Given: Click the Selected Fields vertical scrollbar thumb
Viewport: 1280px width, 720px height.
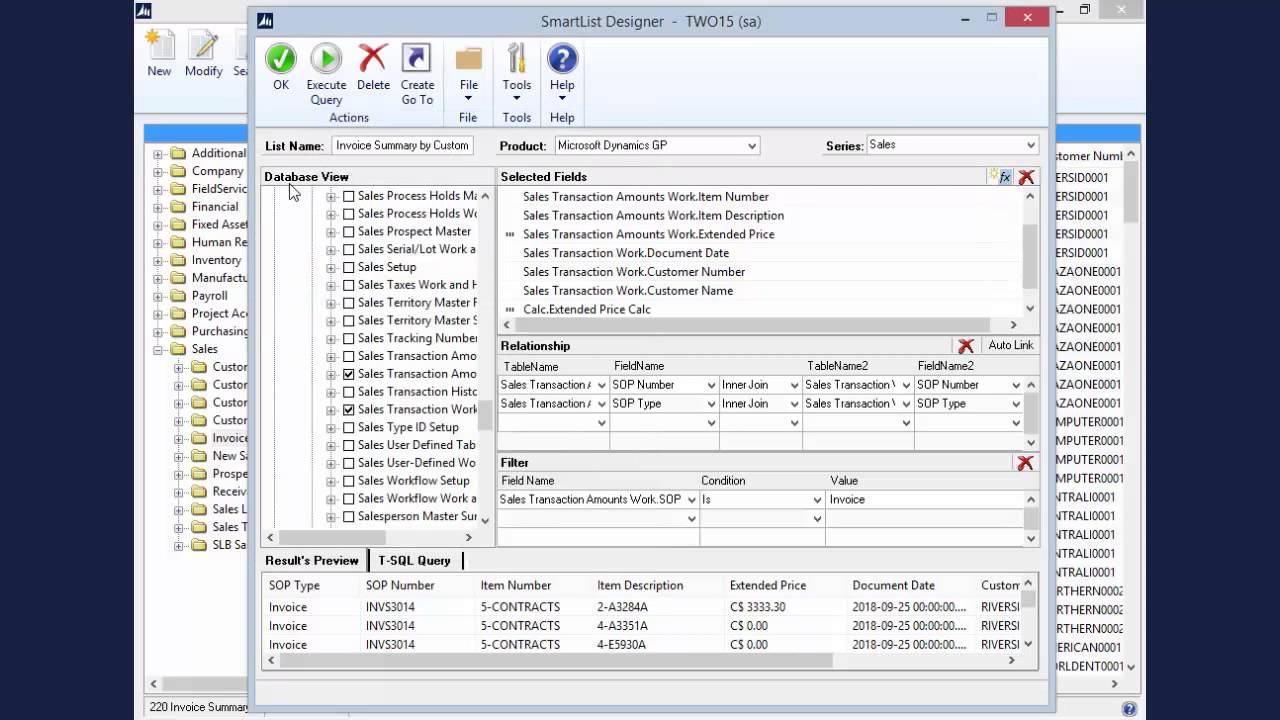Looking at the screenshot, I should click(1030, 256).
